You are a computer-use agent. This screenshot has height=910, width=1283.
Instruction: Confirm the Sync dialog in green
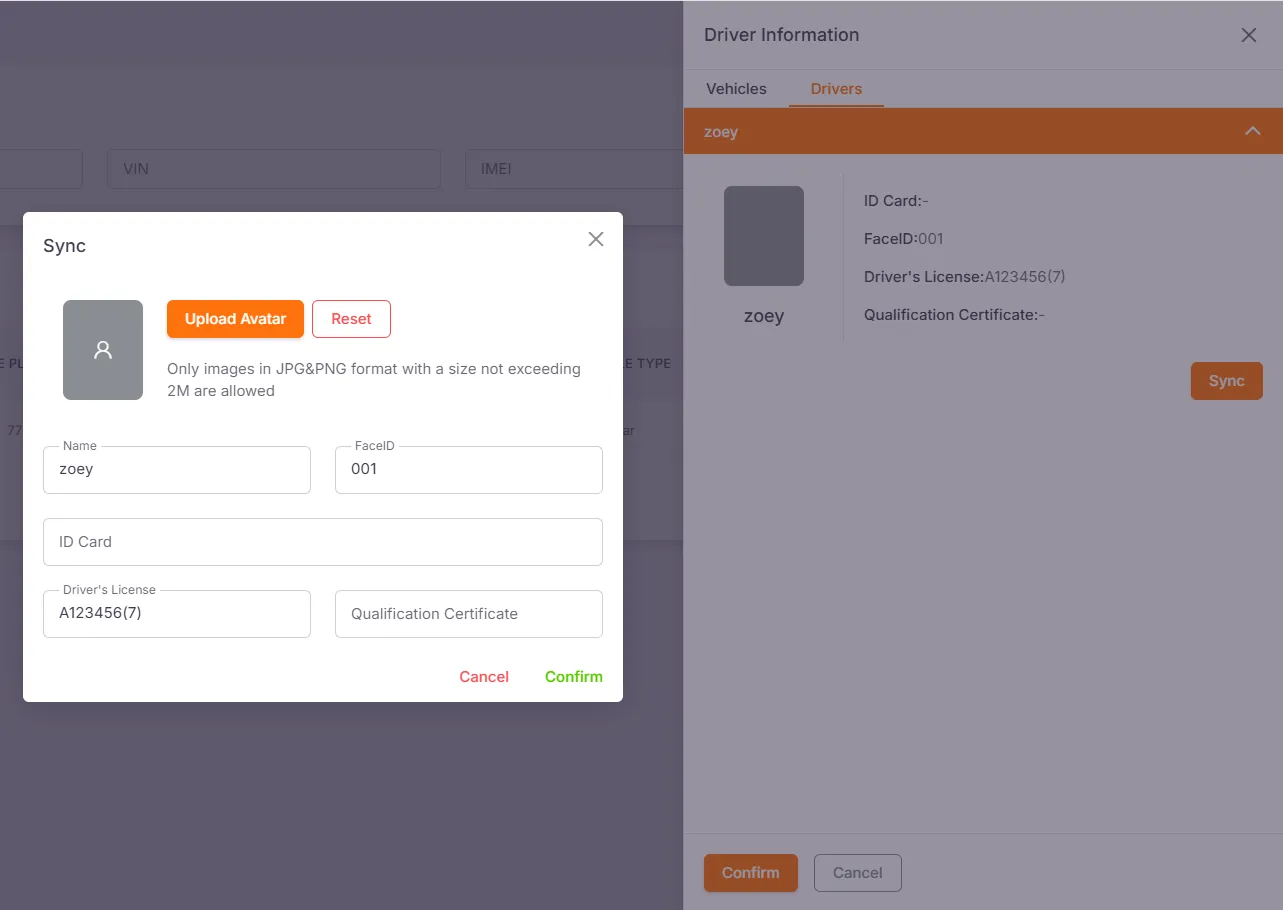tap(573, 677)
